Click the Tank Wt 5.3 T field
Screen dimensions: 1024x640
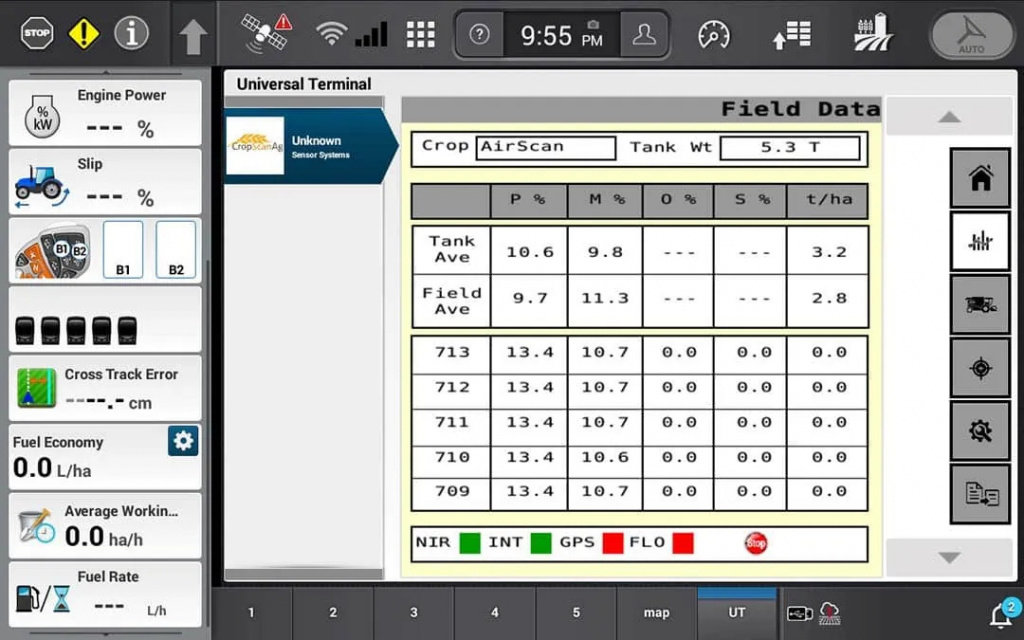(x=790, y=148)
